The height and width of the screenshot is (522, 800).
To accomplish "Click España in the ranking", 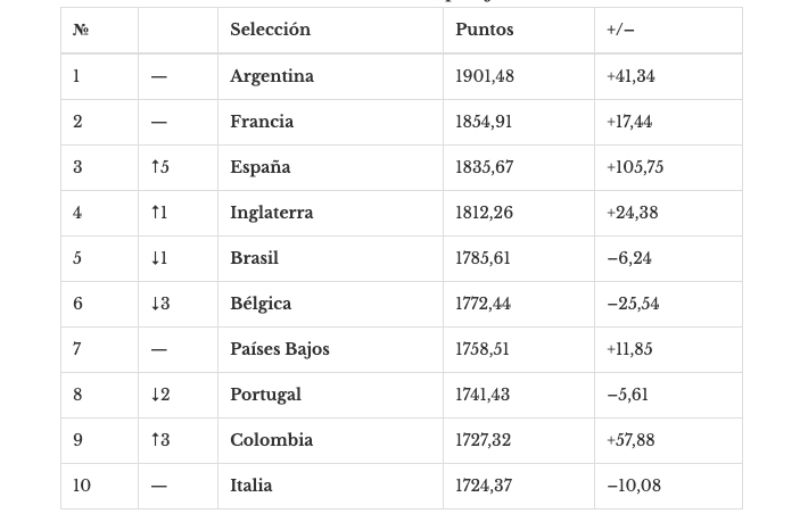I will pos(260,167).
